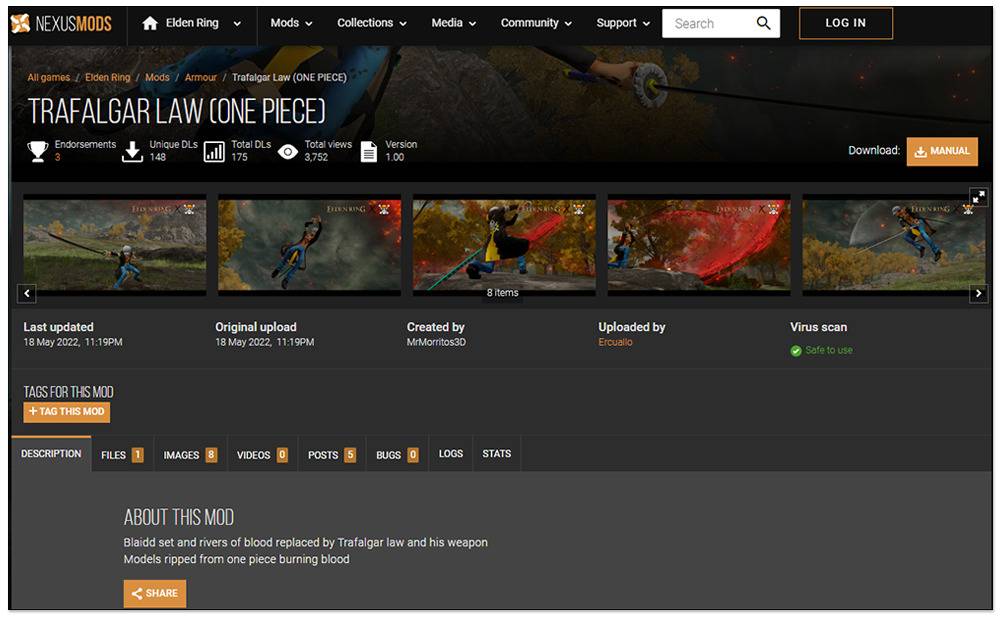Switch to the Videos tab
Viewport: 1000px width, 617px height.
[262, 454]
